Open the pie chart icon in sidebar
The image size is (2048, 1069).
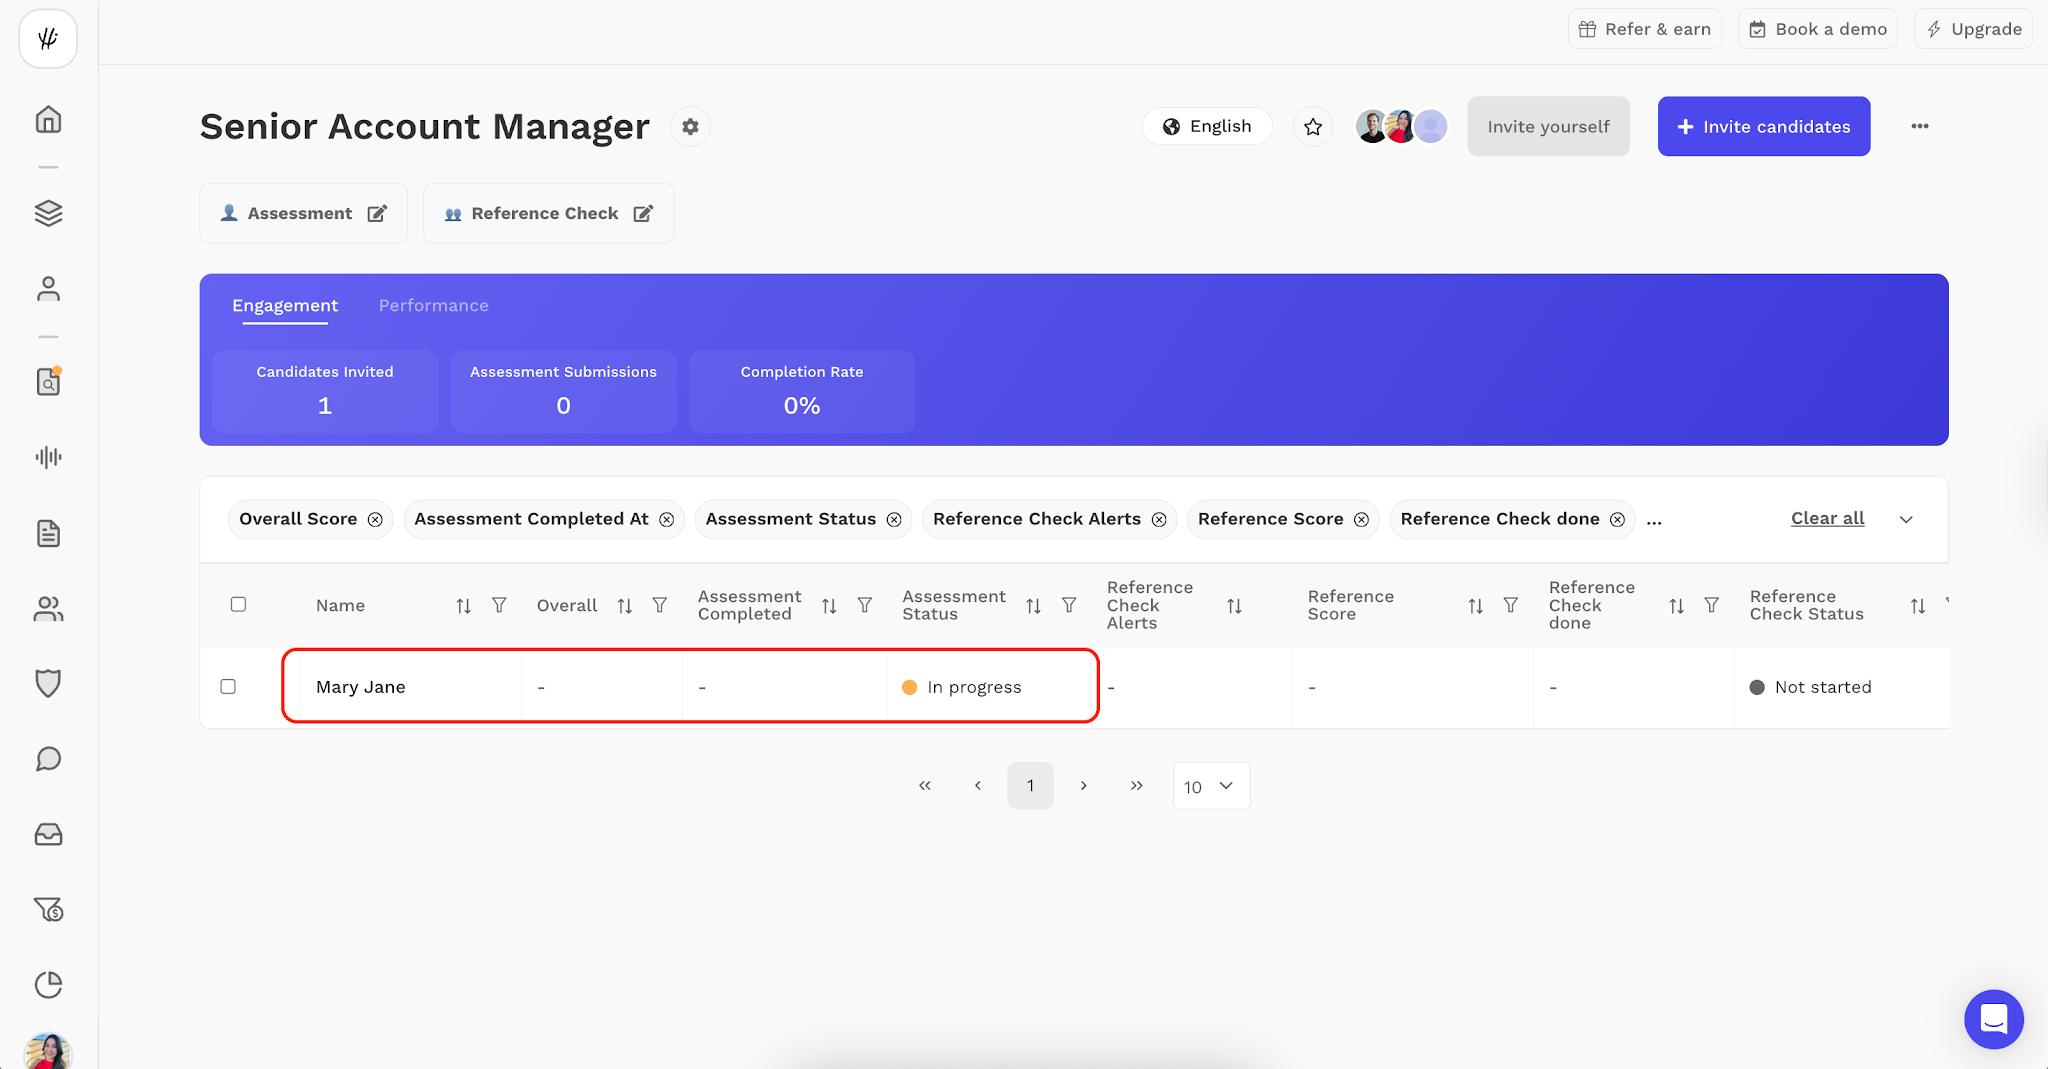(x=48, y=985)
